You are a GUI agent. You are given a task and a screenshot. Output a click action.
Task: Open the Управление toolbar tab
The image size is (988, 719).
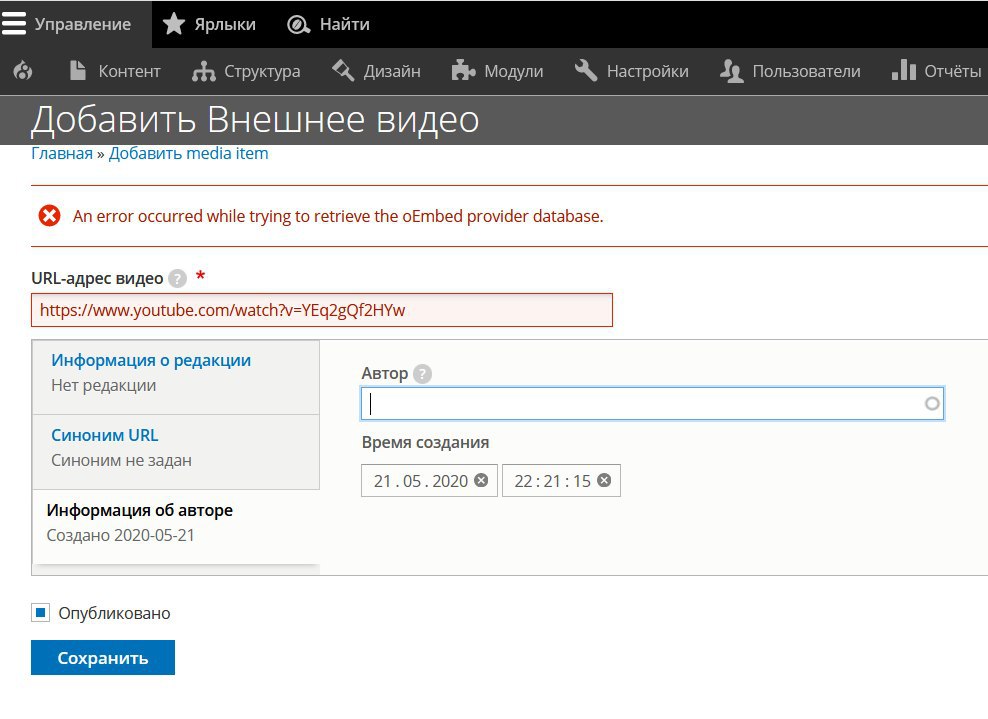76,24
